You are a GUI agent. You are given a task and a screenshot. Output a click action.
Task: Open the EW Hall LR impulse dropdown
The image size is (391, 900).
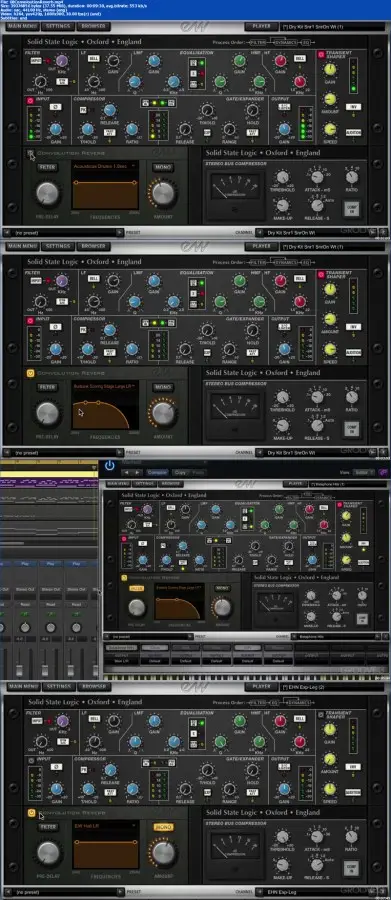[x=104, y=825]
